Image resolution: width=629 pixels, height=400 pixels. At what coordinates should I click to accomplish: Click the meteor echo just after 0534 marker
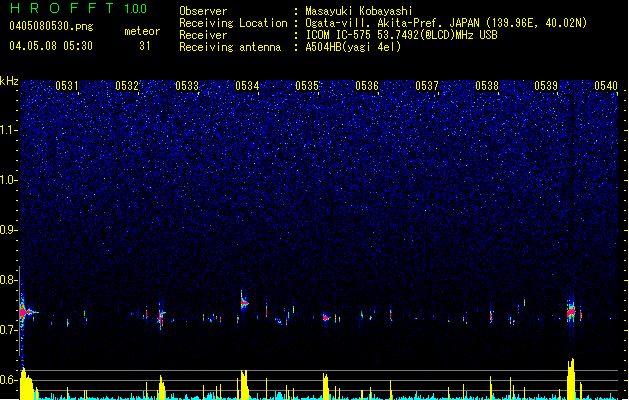pyautogui.click(x=244, y=302)
